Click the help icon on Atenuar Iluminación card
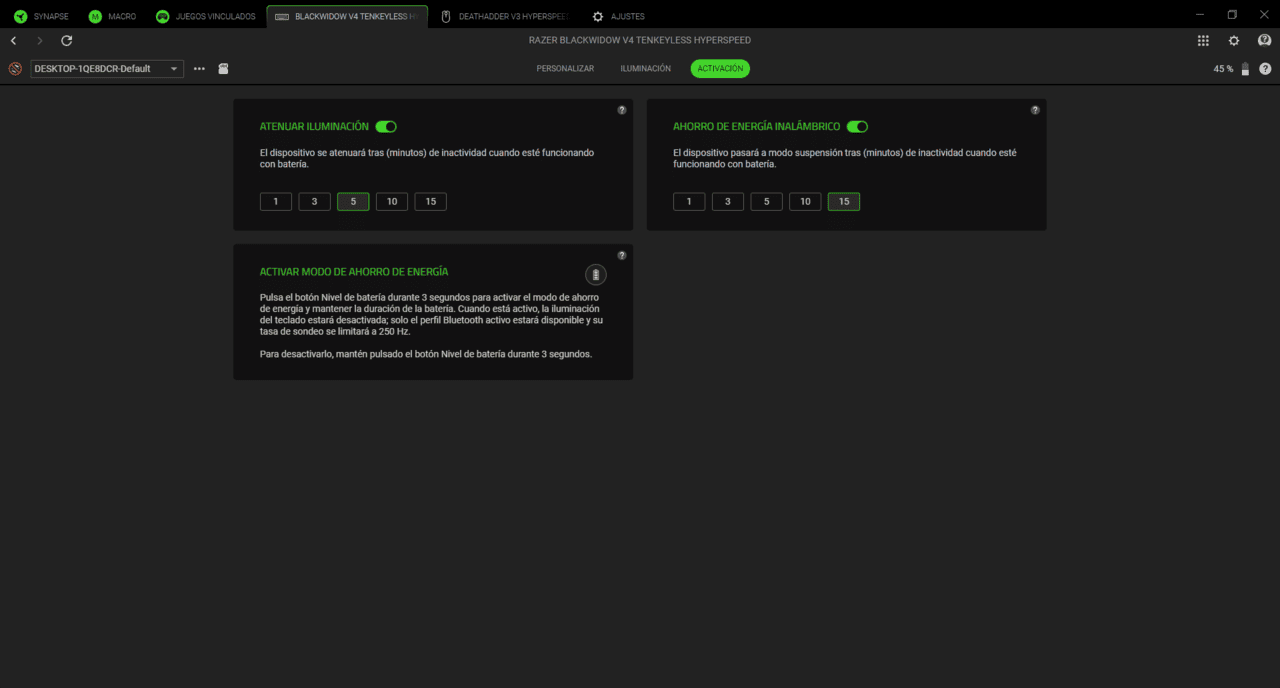 622,110
